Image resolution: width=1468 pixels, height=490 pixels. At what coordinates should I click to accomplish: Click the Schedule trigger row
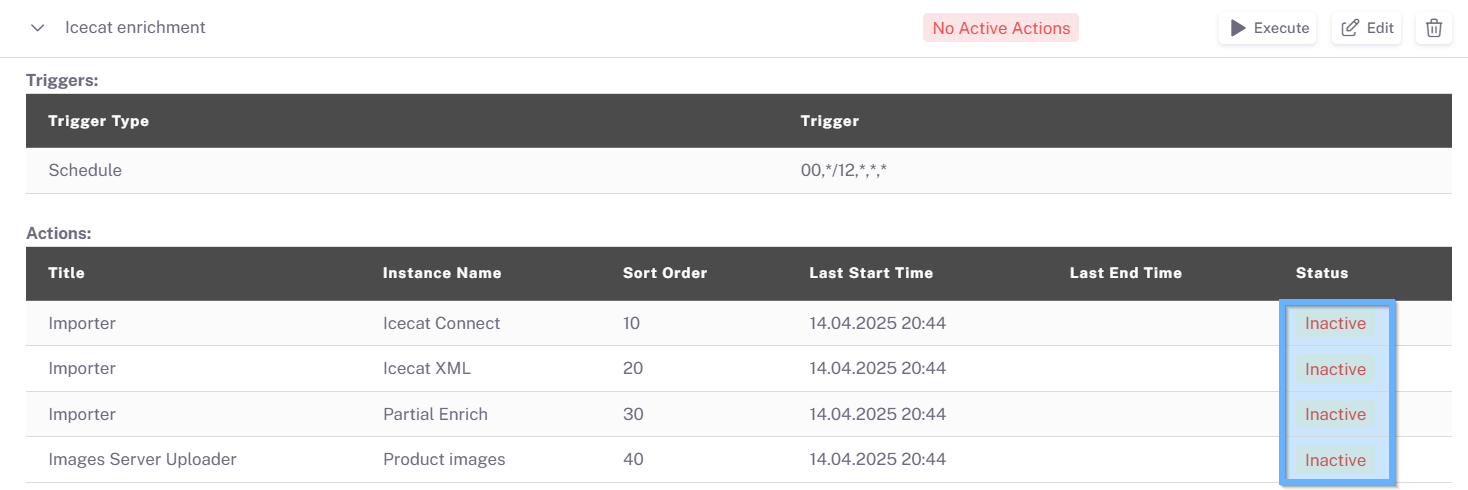(x=85, y=170)
